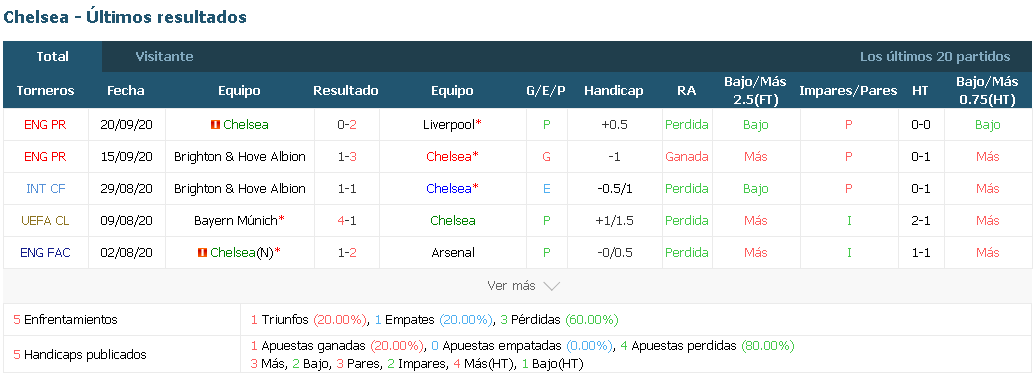Click the ENG PR tournament on 15/09/20
The width and height of the screenshot is (1036, 376).
46,157
